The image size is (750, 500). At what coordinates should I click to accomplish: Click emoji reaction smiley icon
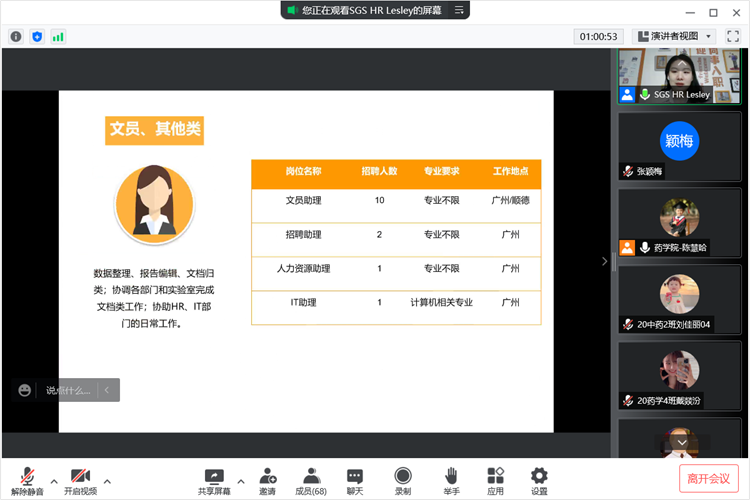pos(24,390)
